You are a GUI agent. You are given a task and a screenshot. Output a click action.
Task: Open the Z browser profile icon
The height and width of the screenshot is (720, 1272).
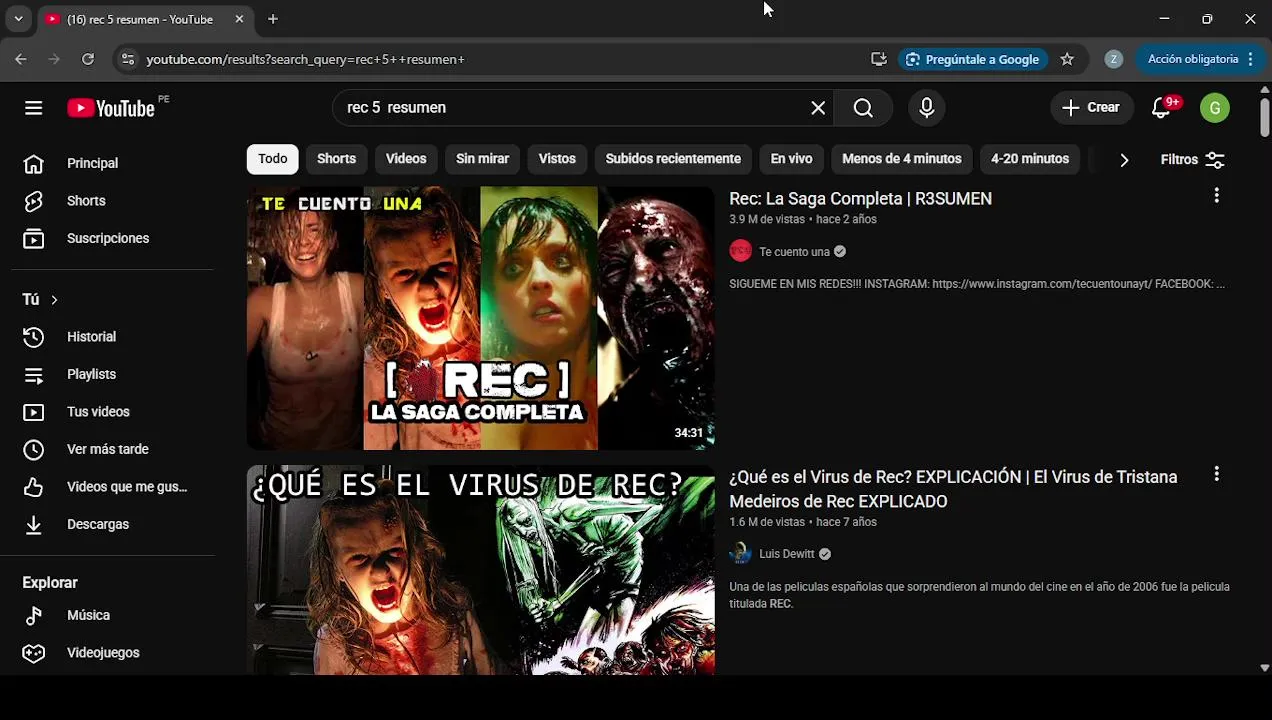1113,59
